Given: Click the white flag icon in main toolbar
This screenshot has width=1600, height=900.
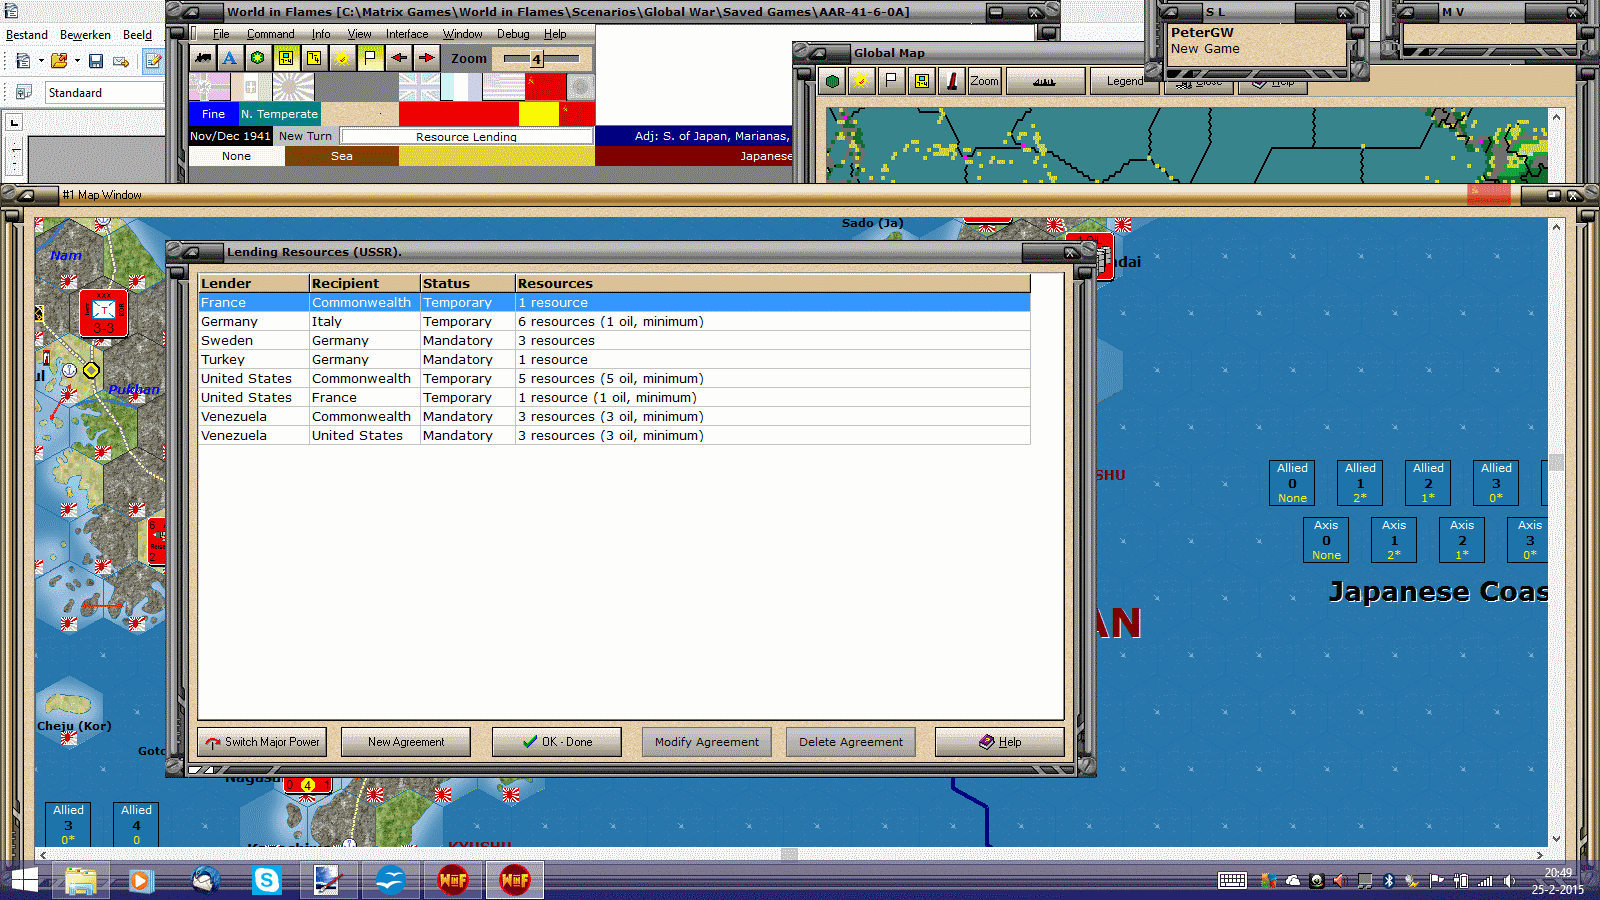Looking at the screenshot, I should coord(370,58).
